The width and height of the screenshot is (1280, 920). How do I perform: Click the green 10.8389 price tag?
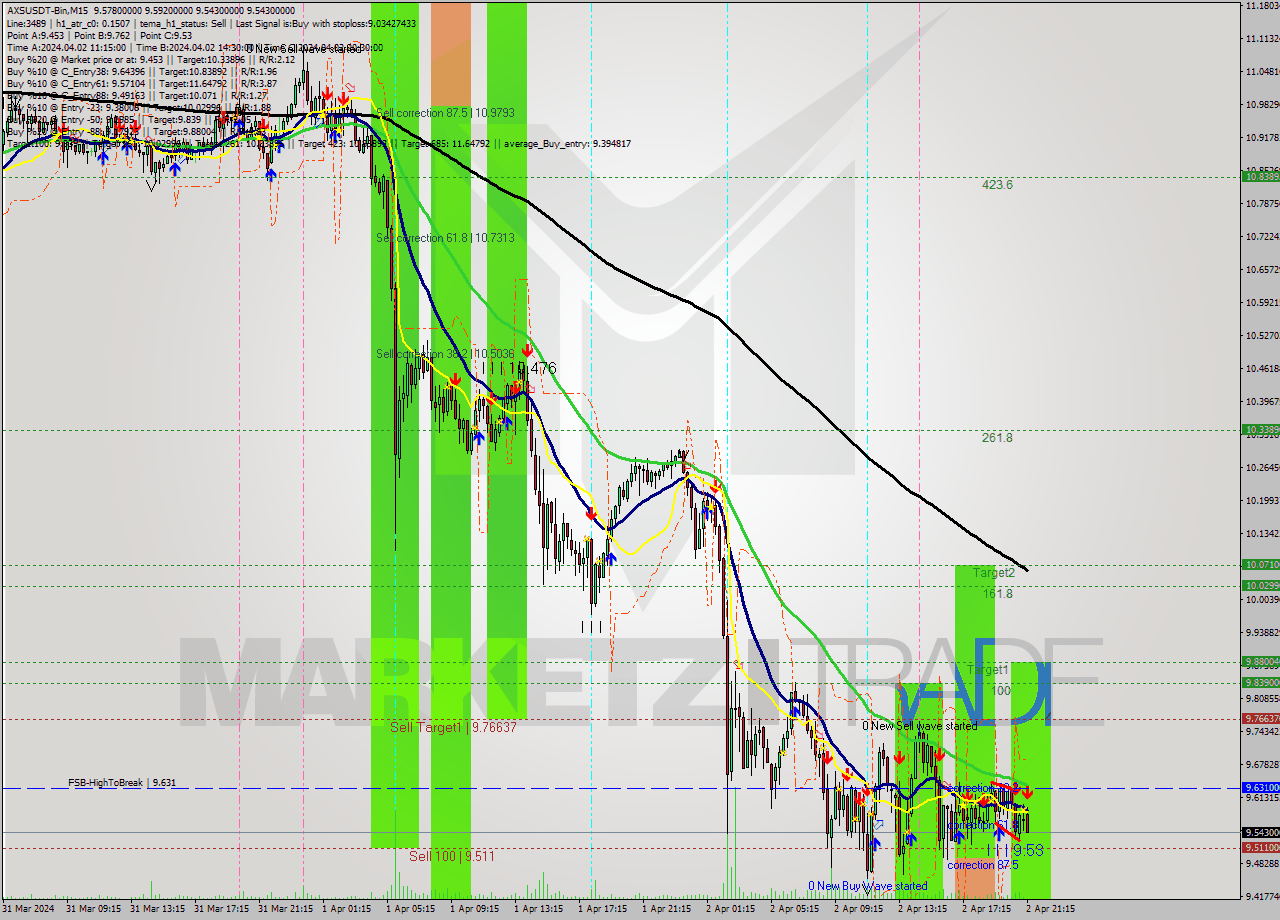point(1260,176)
